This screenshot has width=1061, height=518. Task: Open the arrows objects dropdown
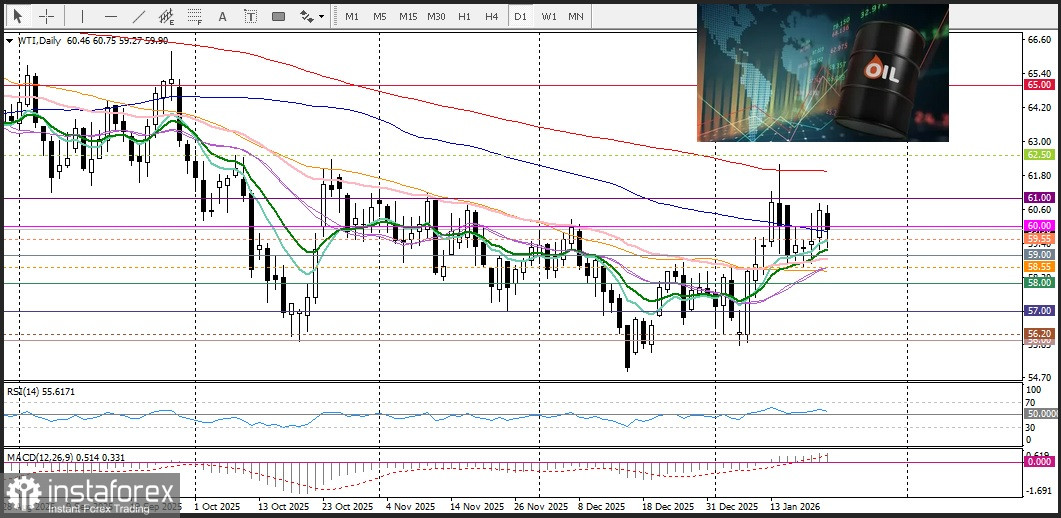click(312, 16)
